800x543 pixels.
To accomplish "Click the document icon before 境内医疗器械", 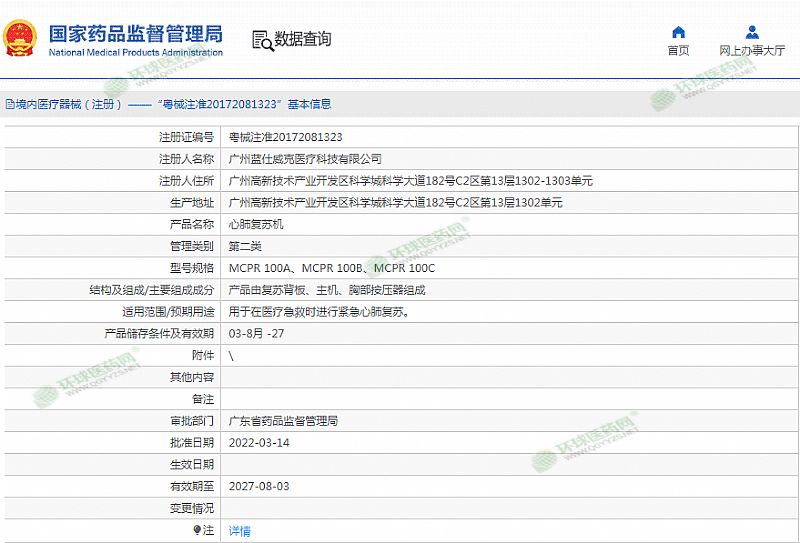I will (x=9, y=104).
